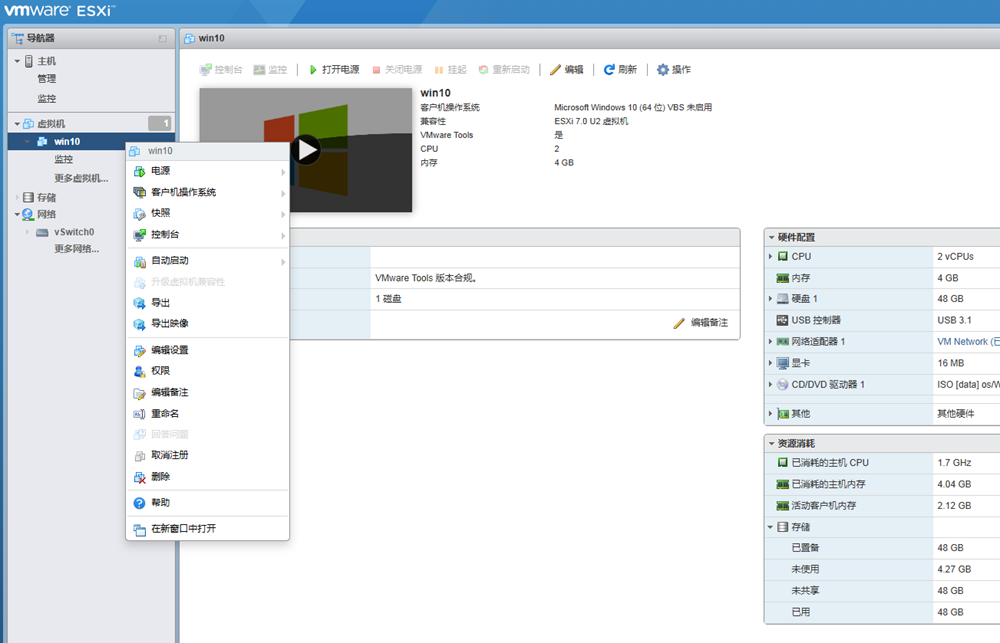Click the VM Network link

point(966,342)
